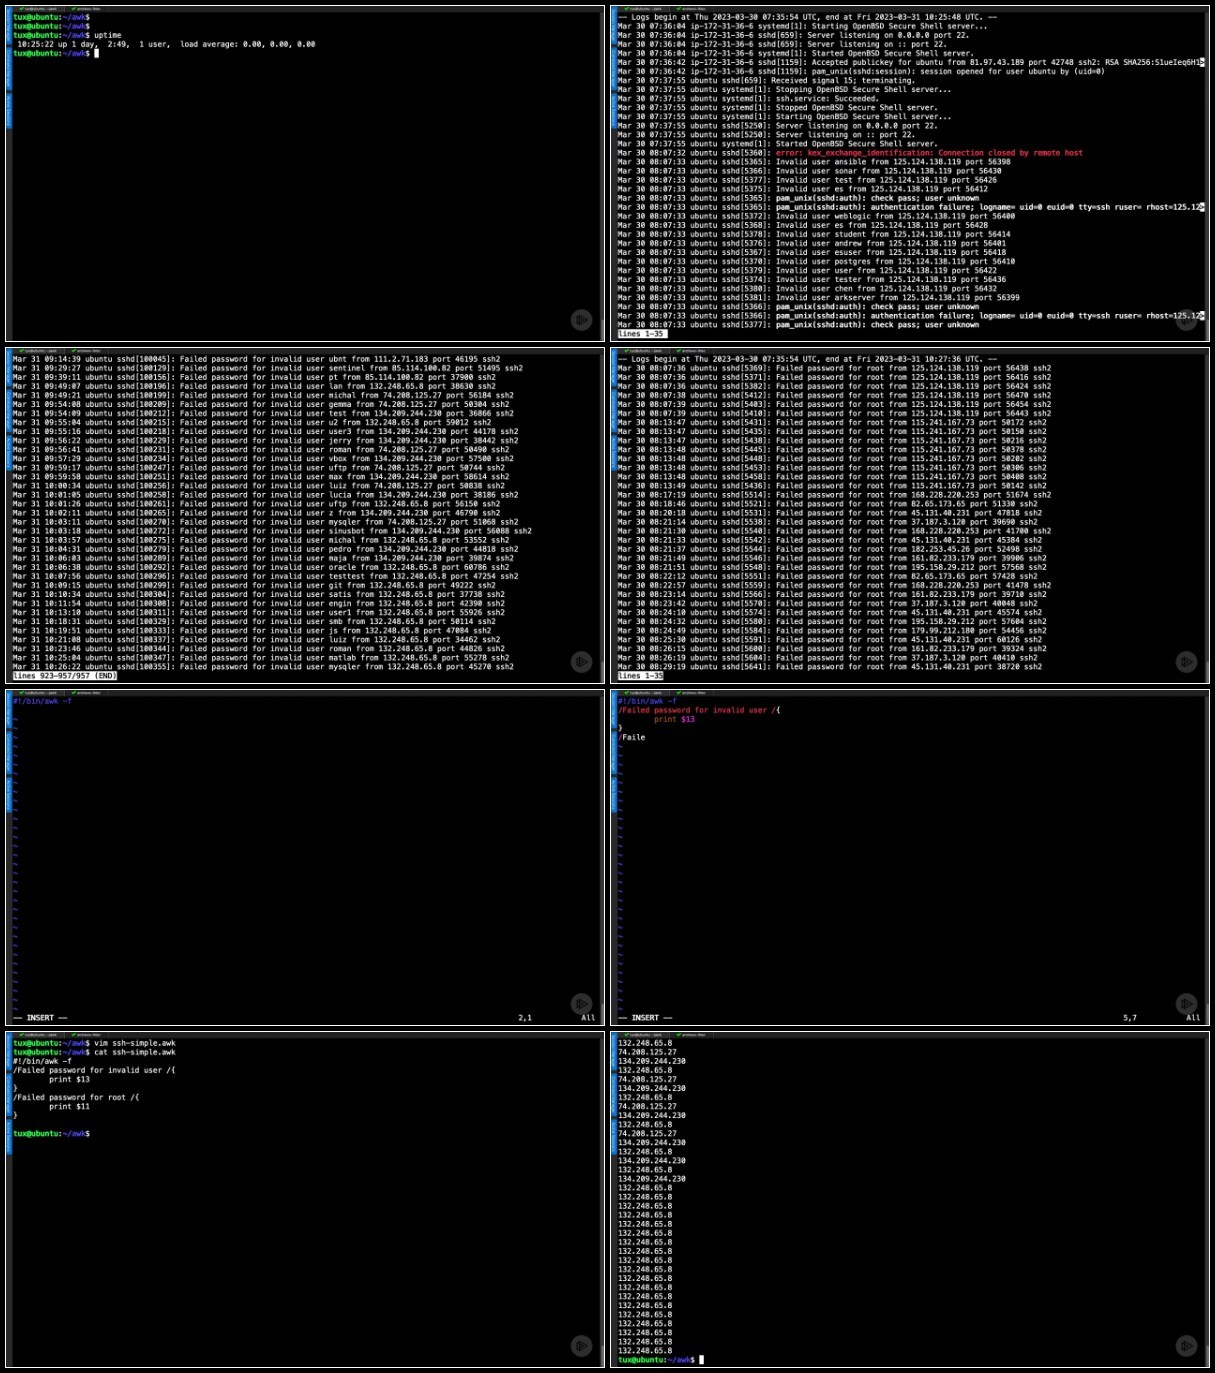Click 'ssh.service: Succeeded.' log line

tap(748, 98)
